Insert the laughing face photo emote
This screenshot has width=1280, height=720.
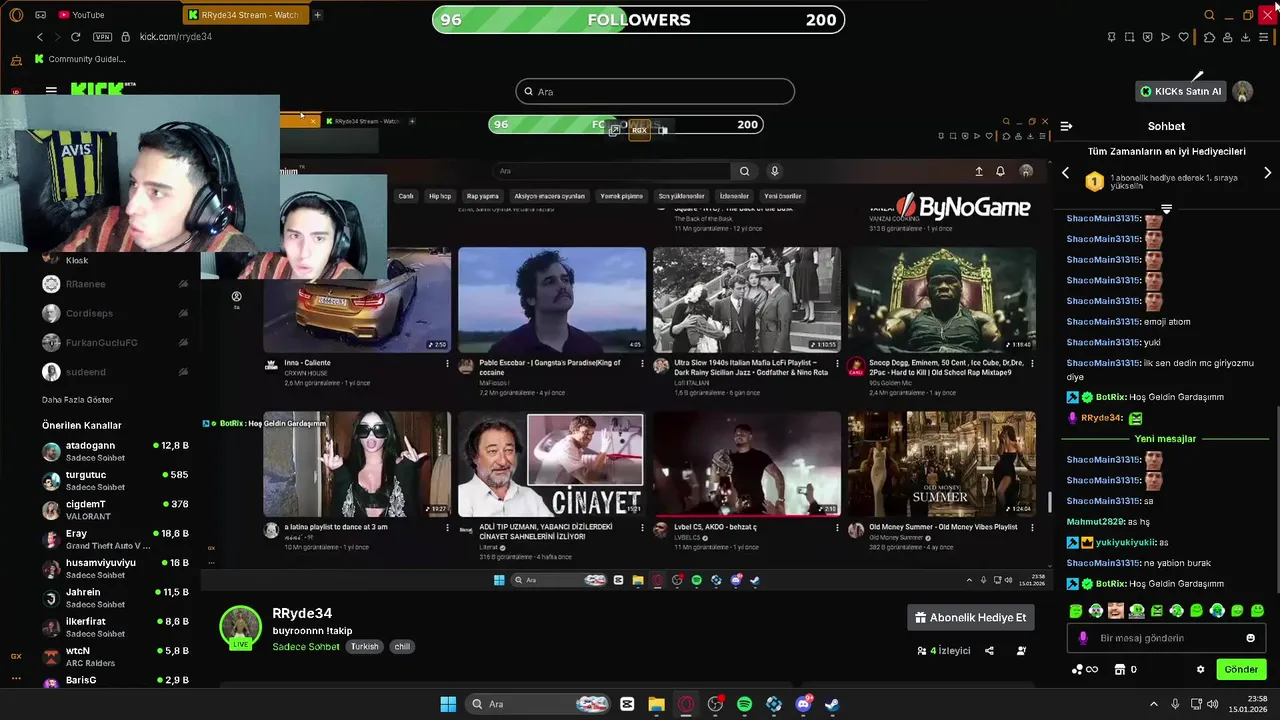(1116, 610)
